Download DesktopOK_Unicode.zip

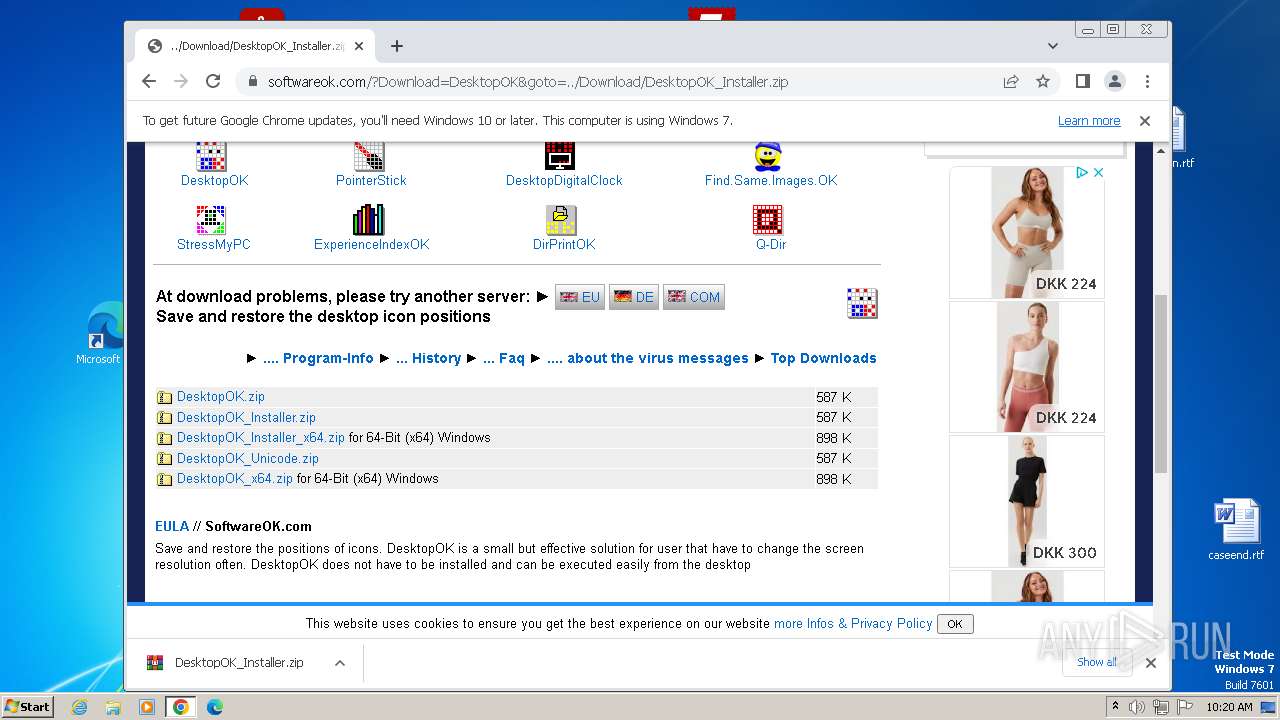(x=248, y=459)
